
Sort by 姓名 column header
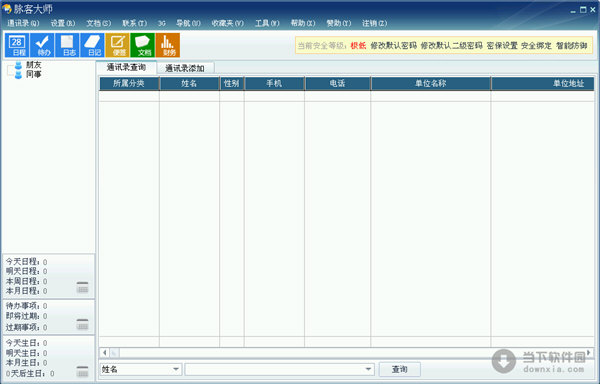pyautogui.click(x=189, y=83)
